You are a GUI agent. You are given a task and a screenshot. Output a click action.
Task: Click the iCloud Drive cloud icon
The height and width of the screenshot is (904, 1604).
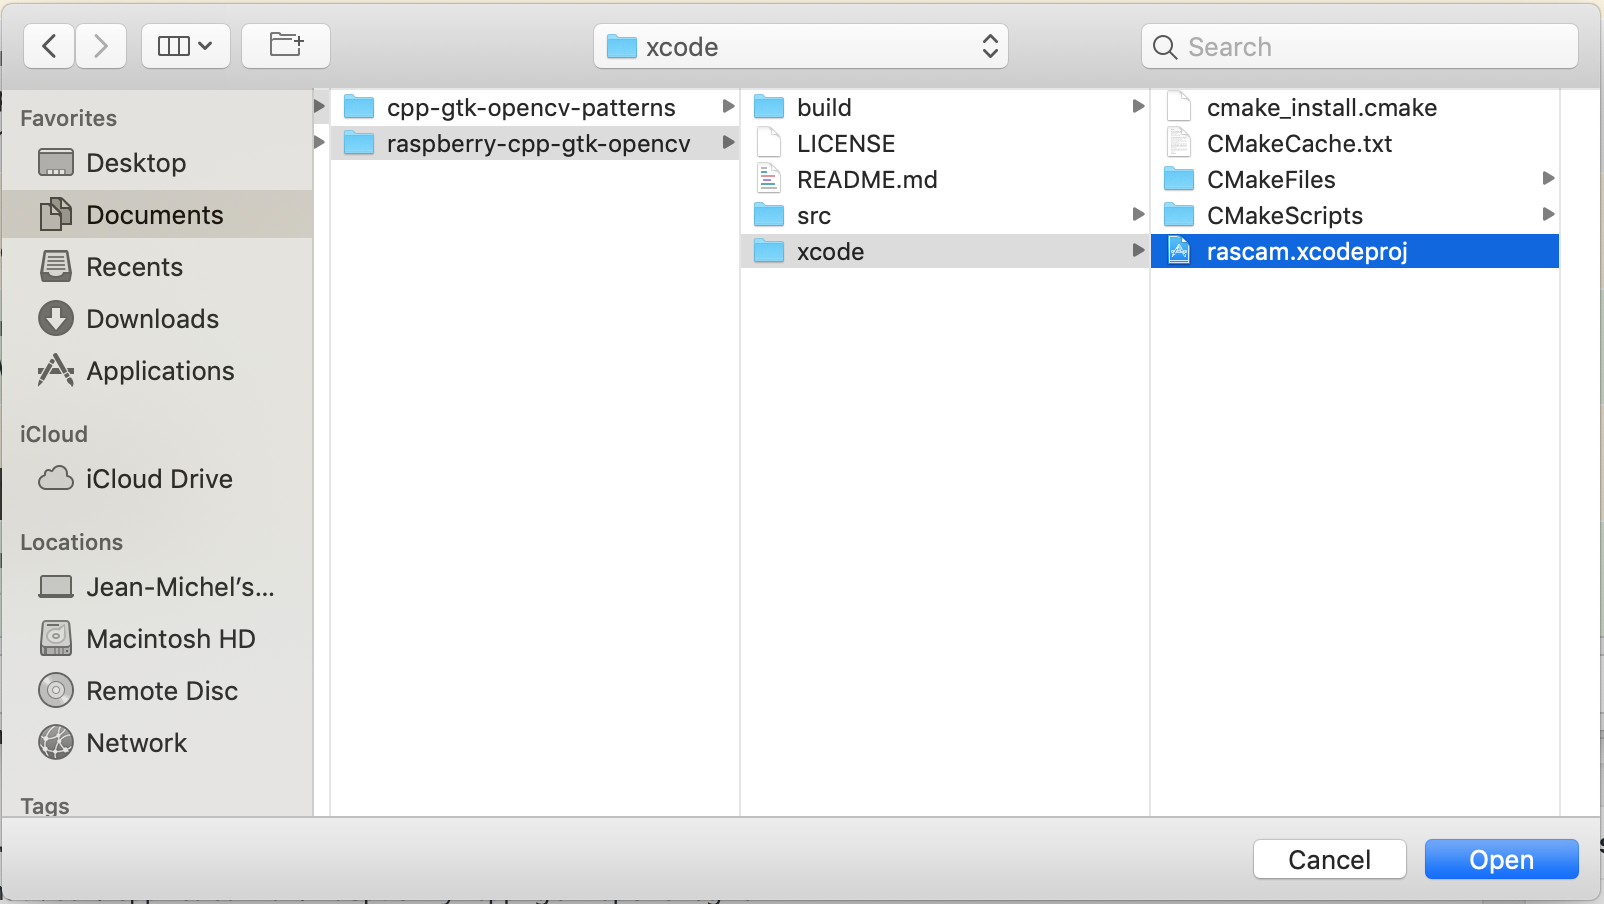click(56, 479)
